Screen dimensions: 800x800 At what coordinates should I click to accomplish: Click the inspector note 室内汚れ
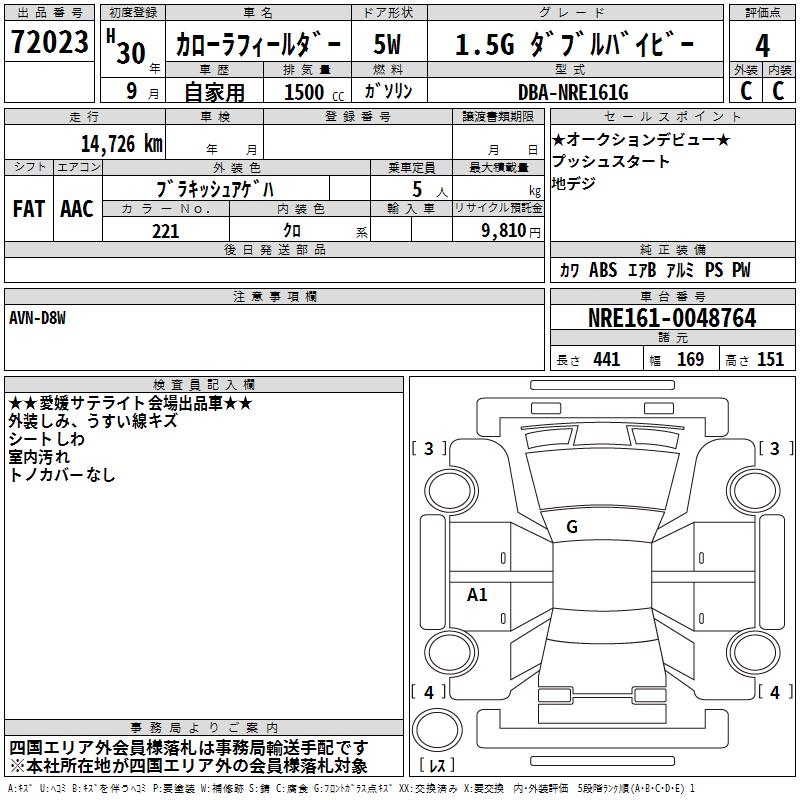(39, 457)
